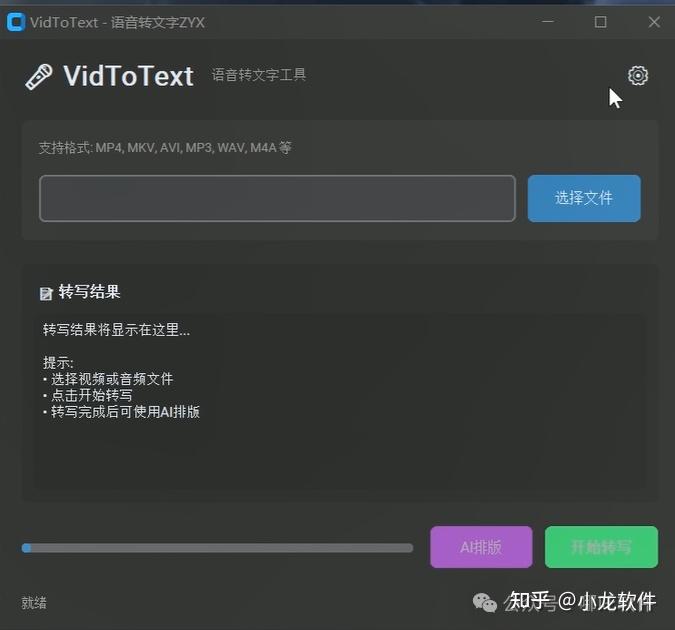Close the VidToText window
Viewport: 675px width, 630px height.
pyautogui.click(x=654, y=22)
